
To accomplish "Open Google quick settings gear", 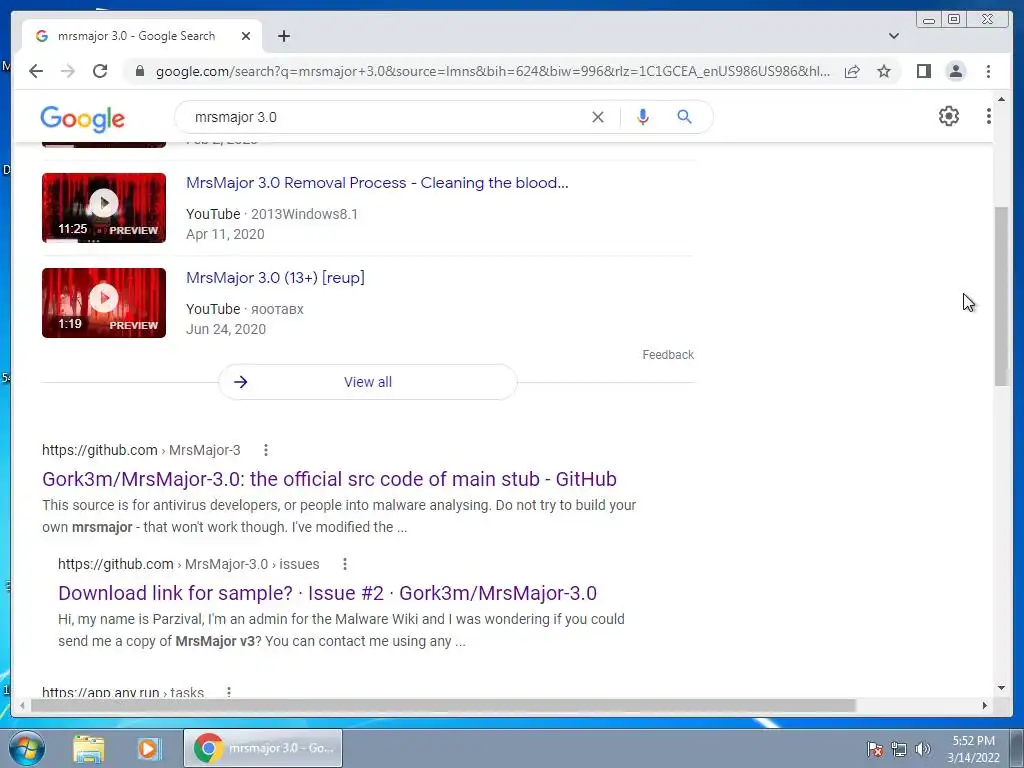I will pos(949,116).
